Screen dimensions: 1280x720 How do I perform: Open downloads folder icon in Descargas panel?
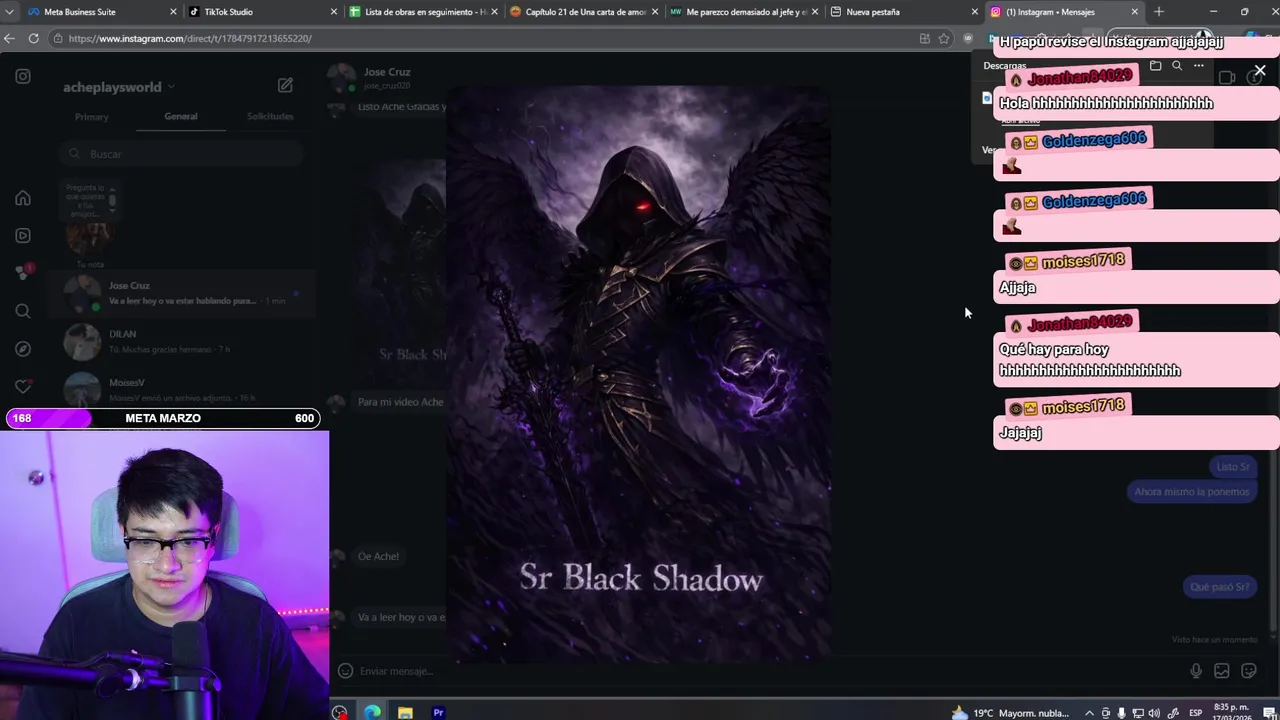(1156, 66)
